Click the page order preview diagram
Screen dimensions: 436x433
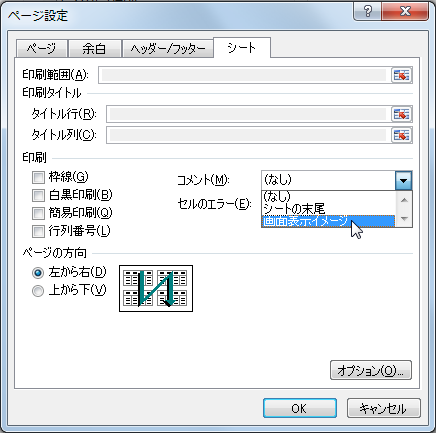(x=156, y=289)
